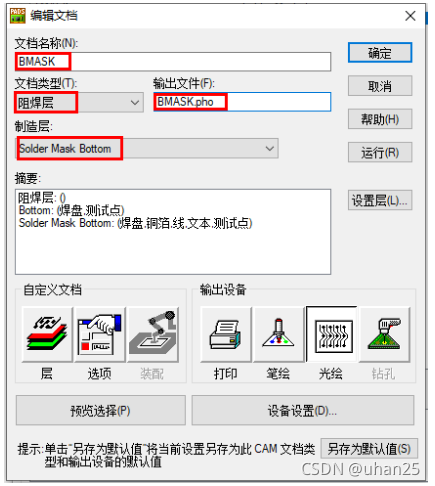The height and width of the screenshot is (486, 435).
Task: Open 帮助(H) help button
Action: coord(380,119)
